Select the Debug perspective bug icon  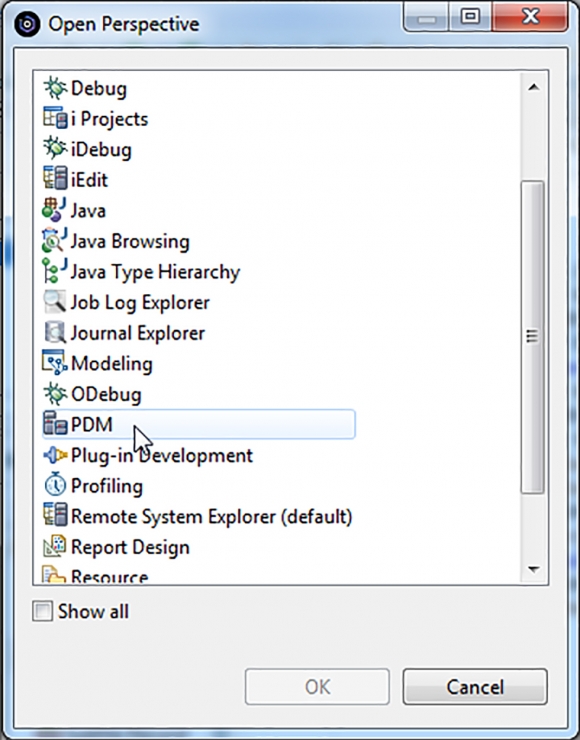coord(55,88)
